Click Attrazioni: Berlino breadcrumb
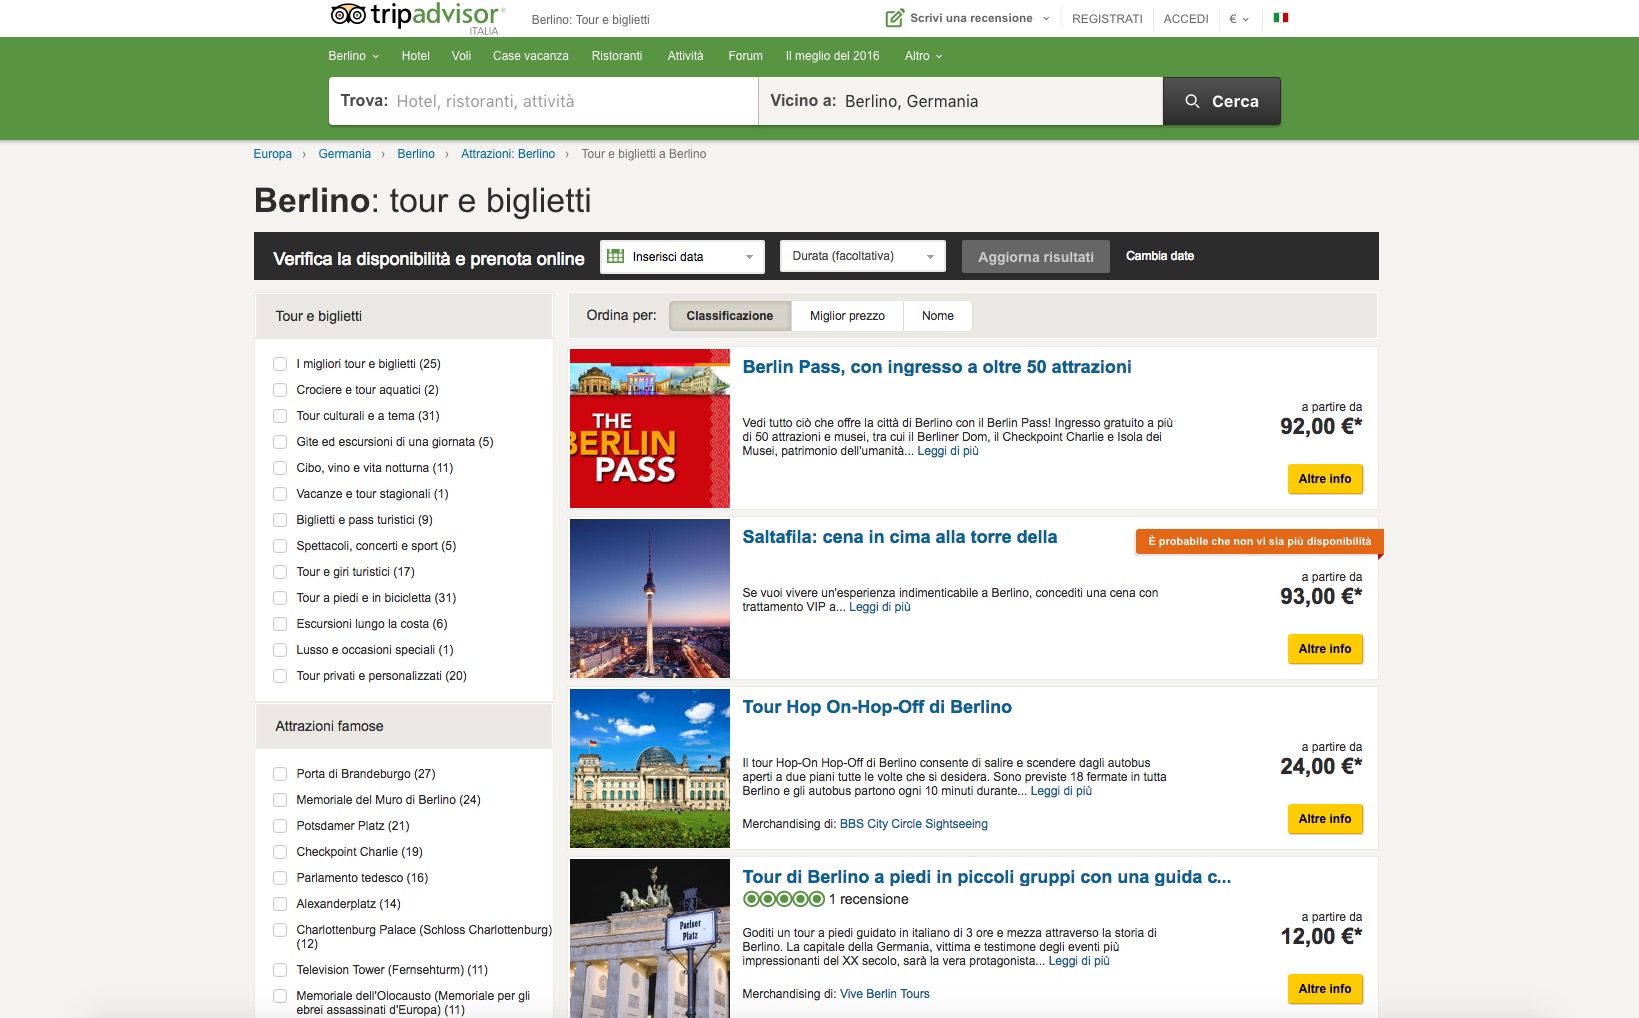This screenshot has height=1018, width=1639. [x=508, y=154]
